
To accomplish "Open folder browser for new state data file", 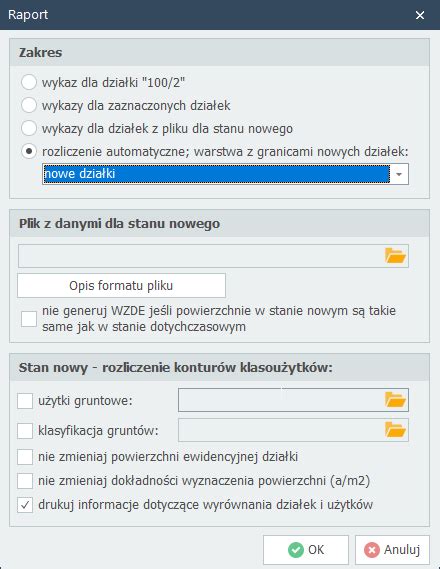I will pos(395,256).
